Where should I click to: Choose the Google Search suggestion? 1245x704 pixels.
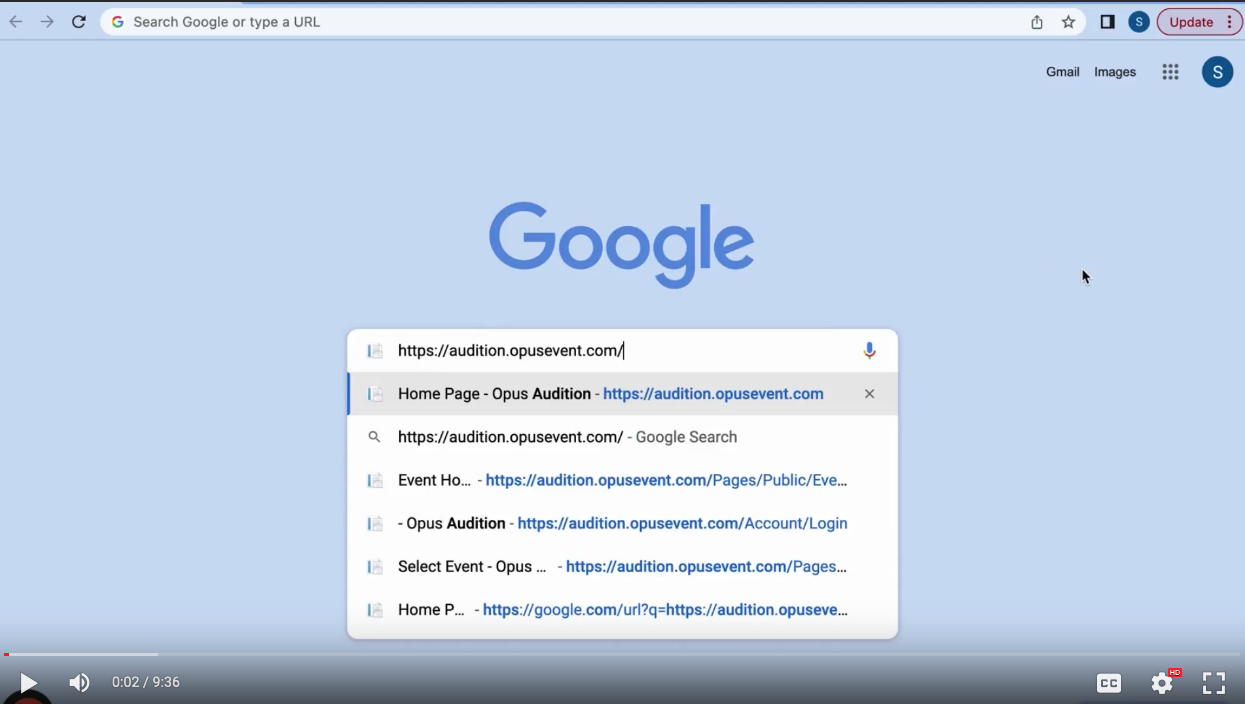tap(622, 437)
